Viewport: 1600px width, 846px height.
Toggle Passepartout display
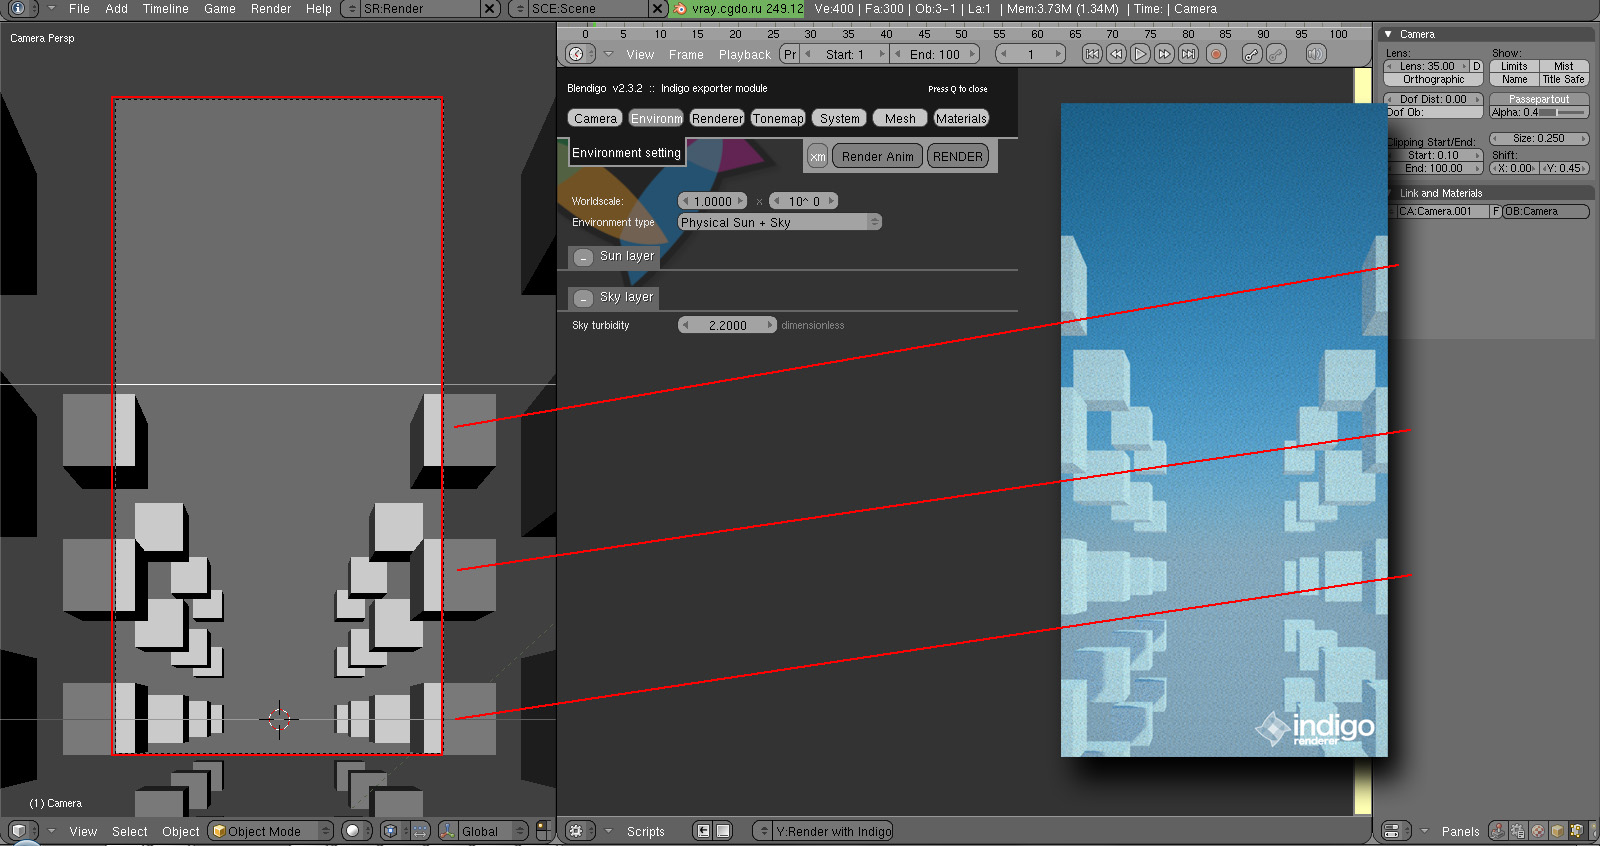(1538, 99)
